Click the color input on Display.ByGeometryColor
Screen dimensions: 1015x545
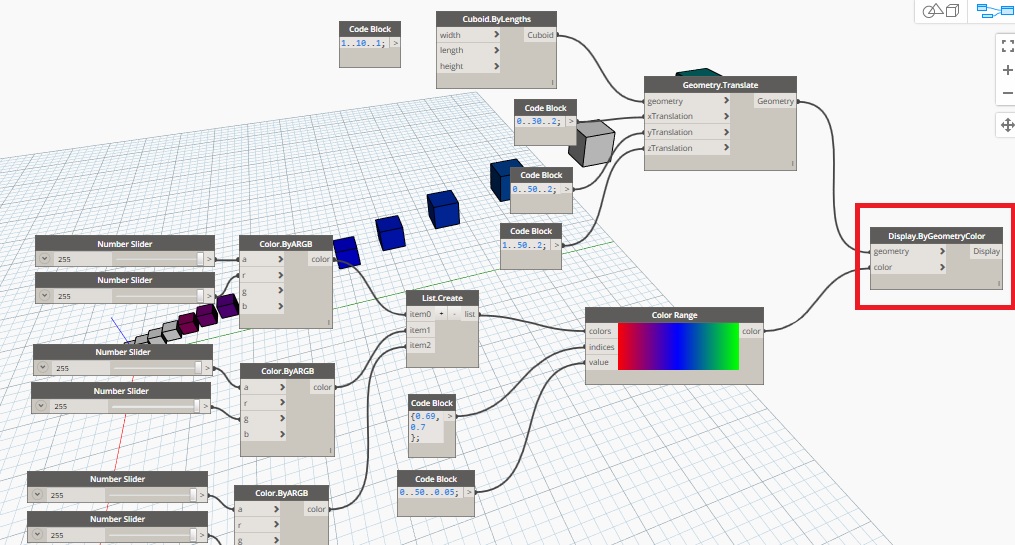click(x=907, y=267)
